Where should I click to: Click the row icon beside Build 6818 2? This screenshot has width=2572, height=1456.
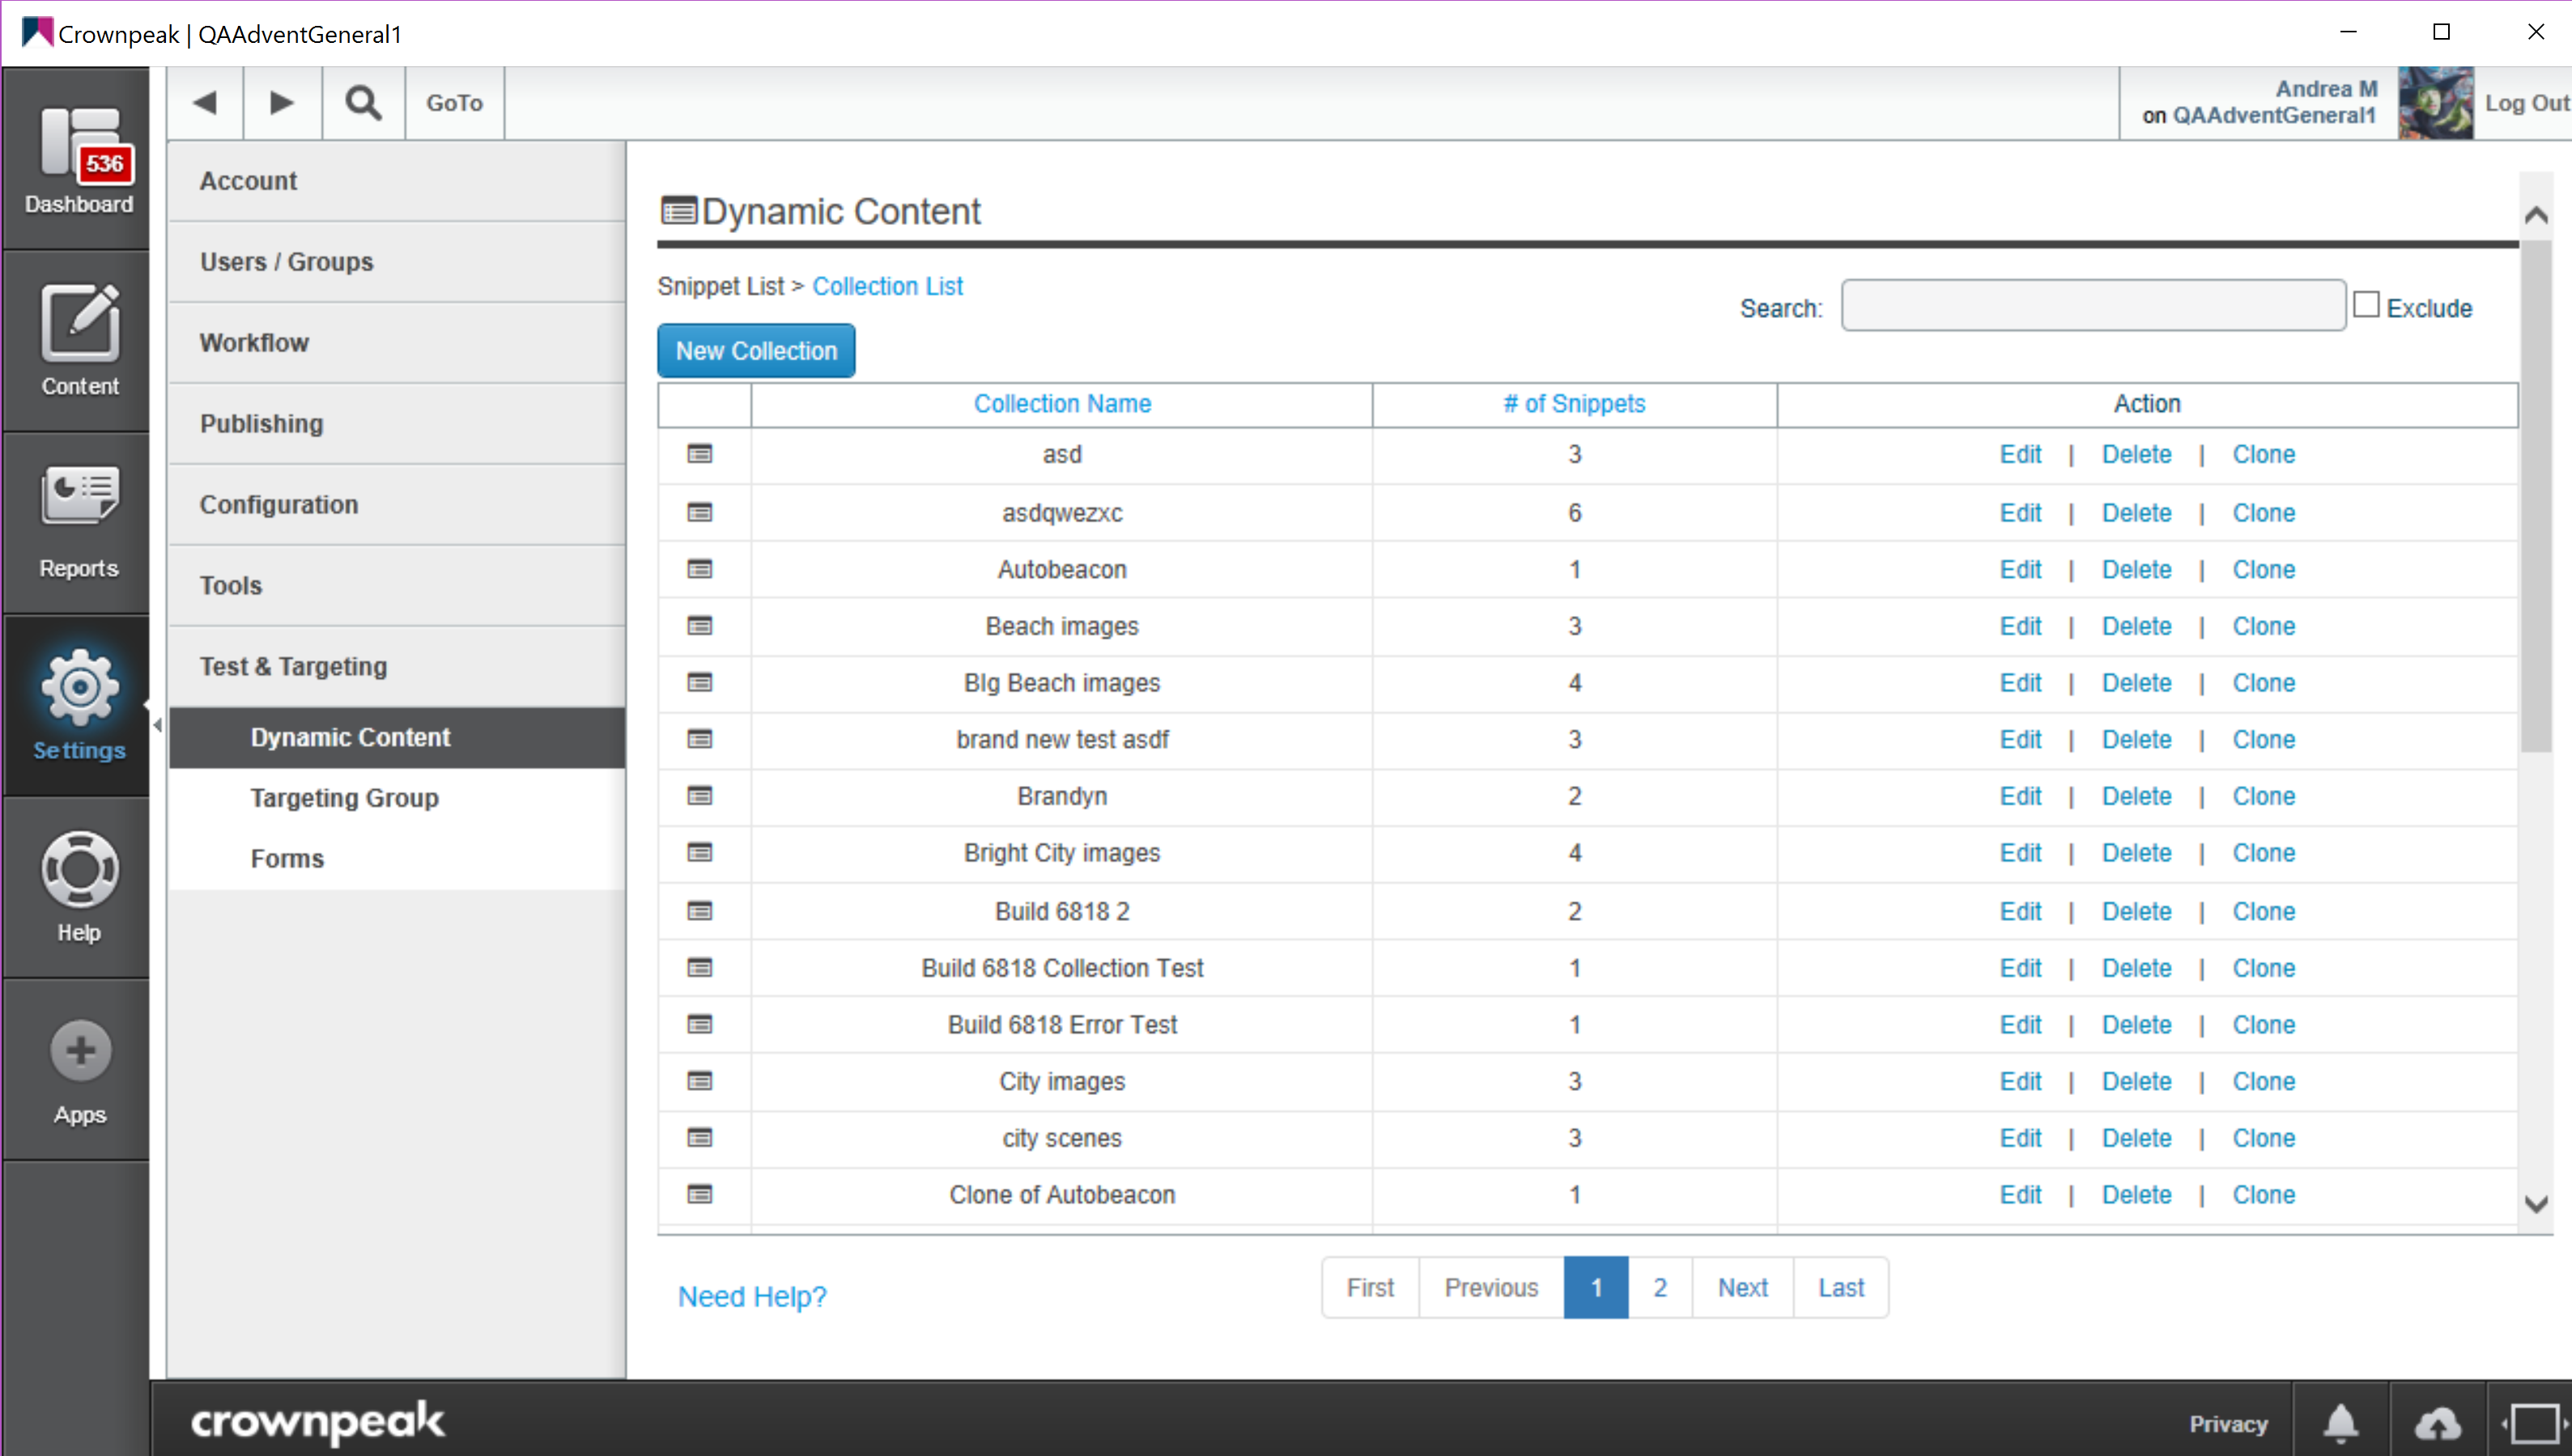(700, 912)
